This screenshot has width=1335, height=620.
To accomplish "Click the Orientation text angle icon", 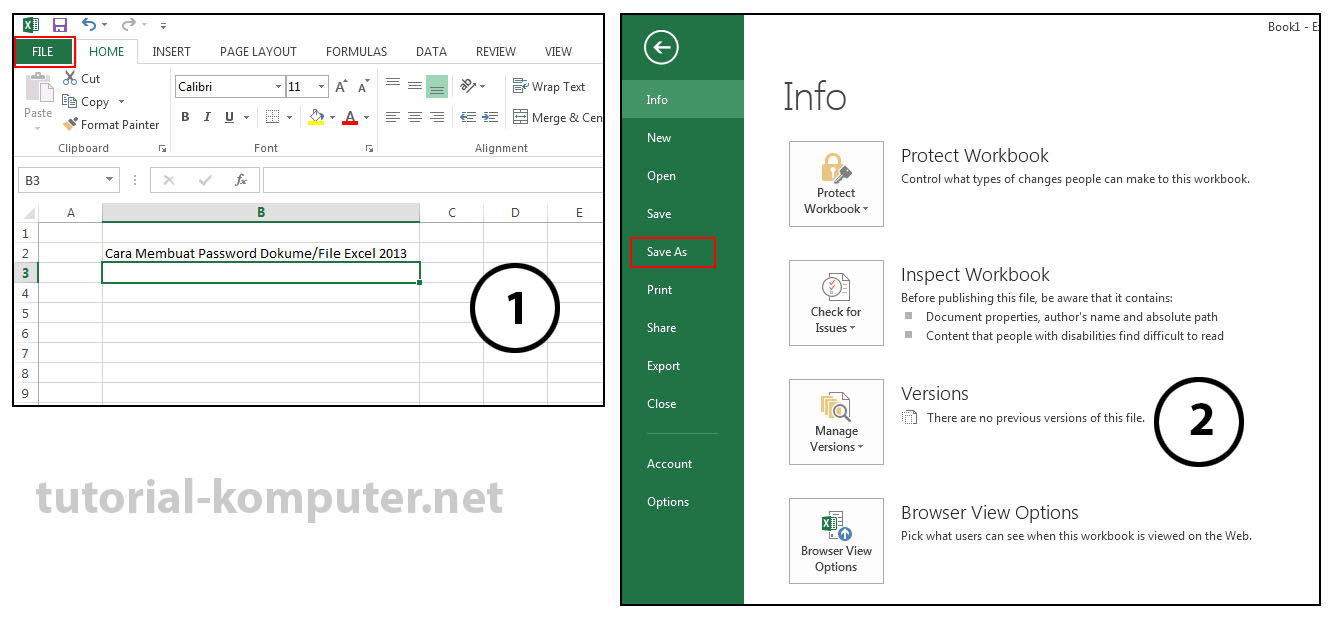I will coord(467,86).
